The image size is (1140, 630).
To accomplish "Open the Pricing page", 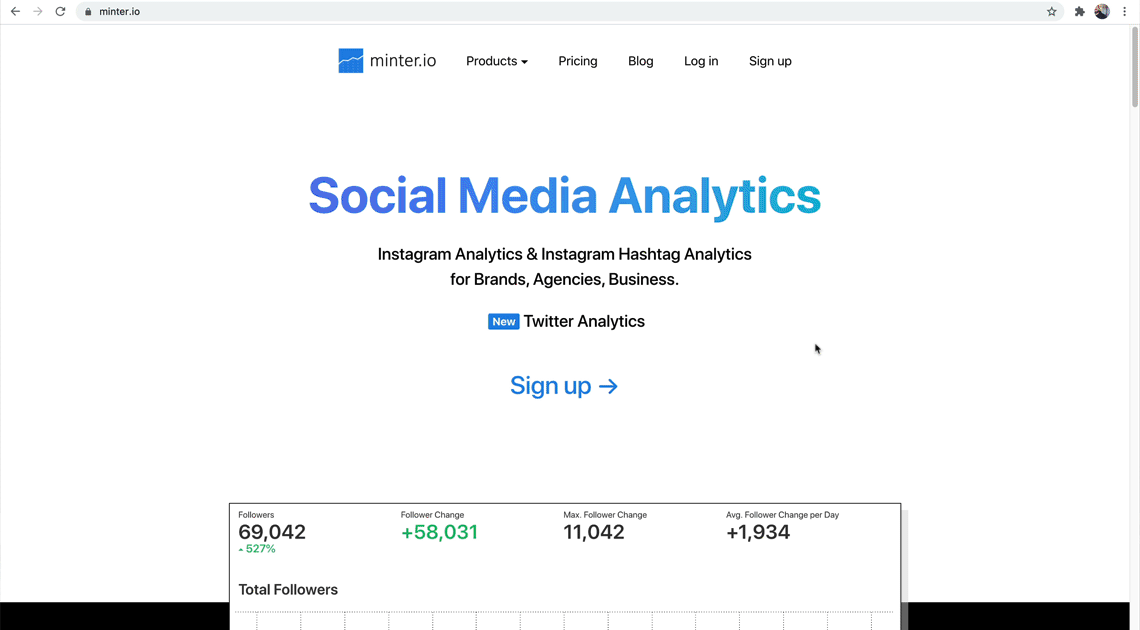I will click(578, 61).
